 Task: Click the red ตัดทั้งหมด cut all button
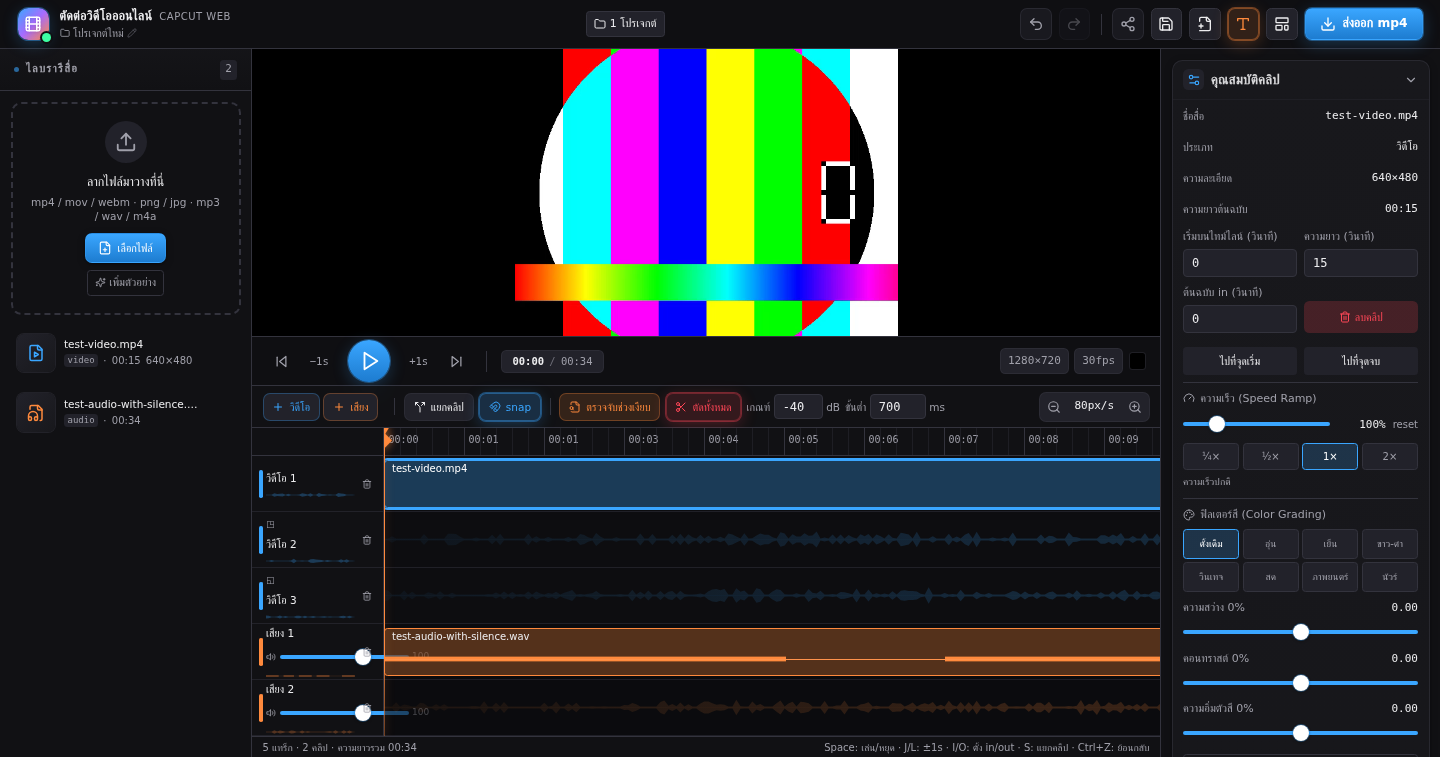pos(703,407)
